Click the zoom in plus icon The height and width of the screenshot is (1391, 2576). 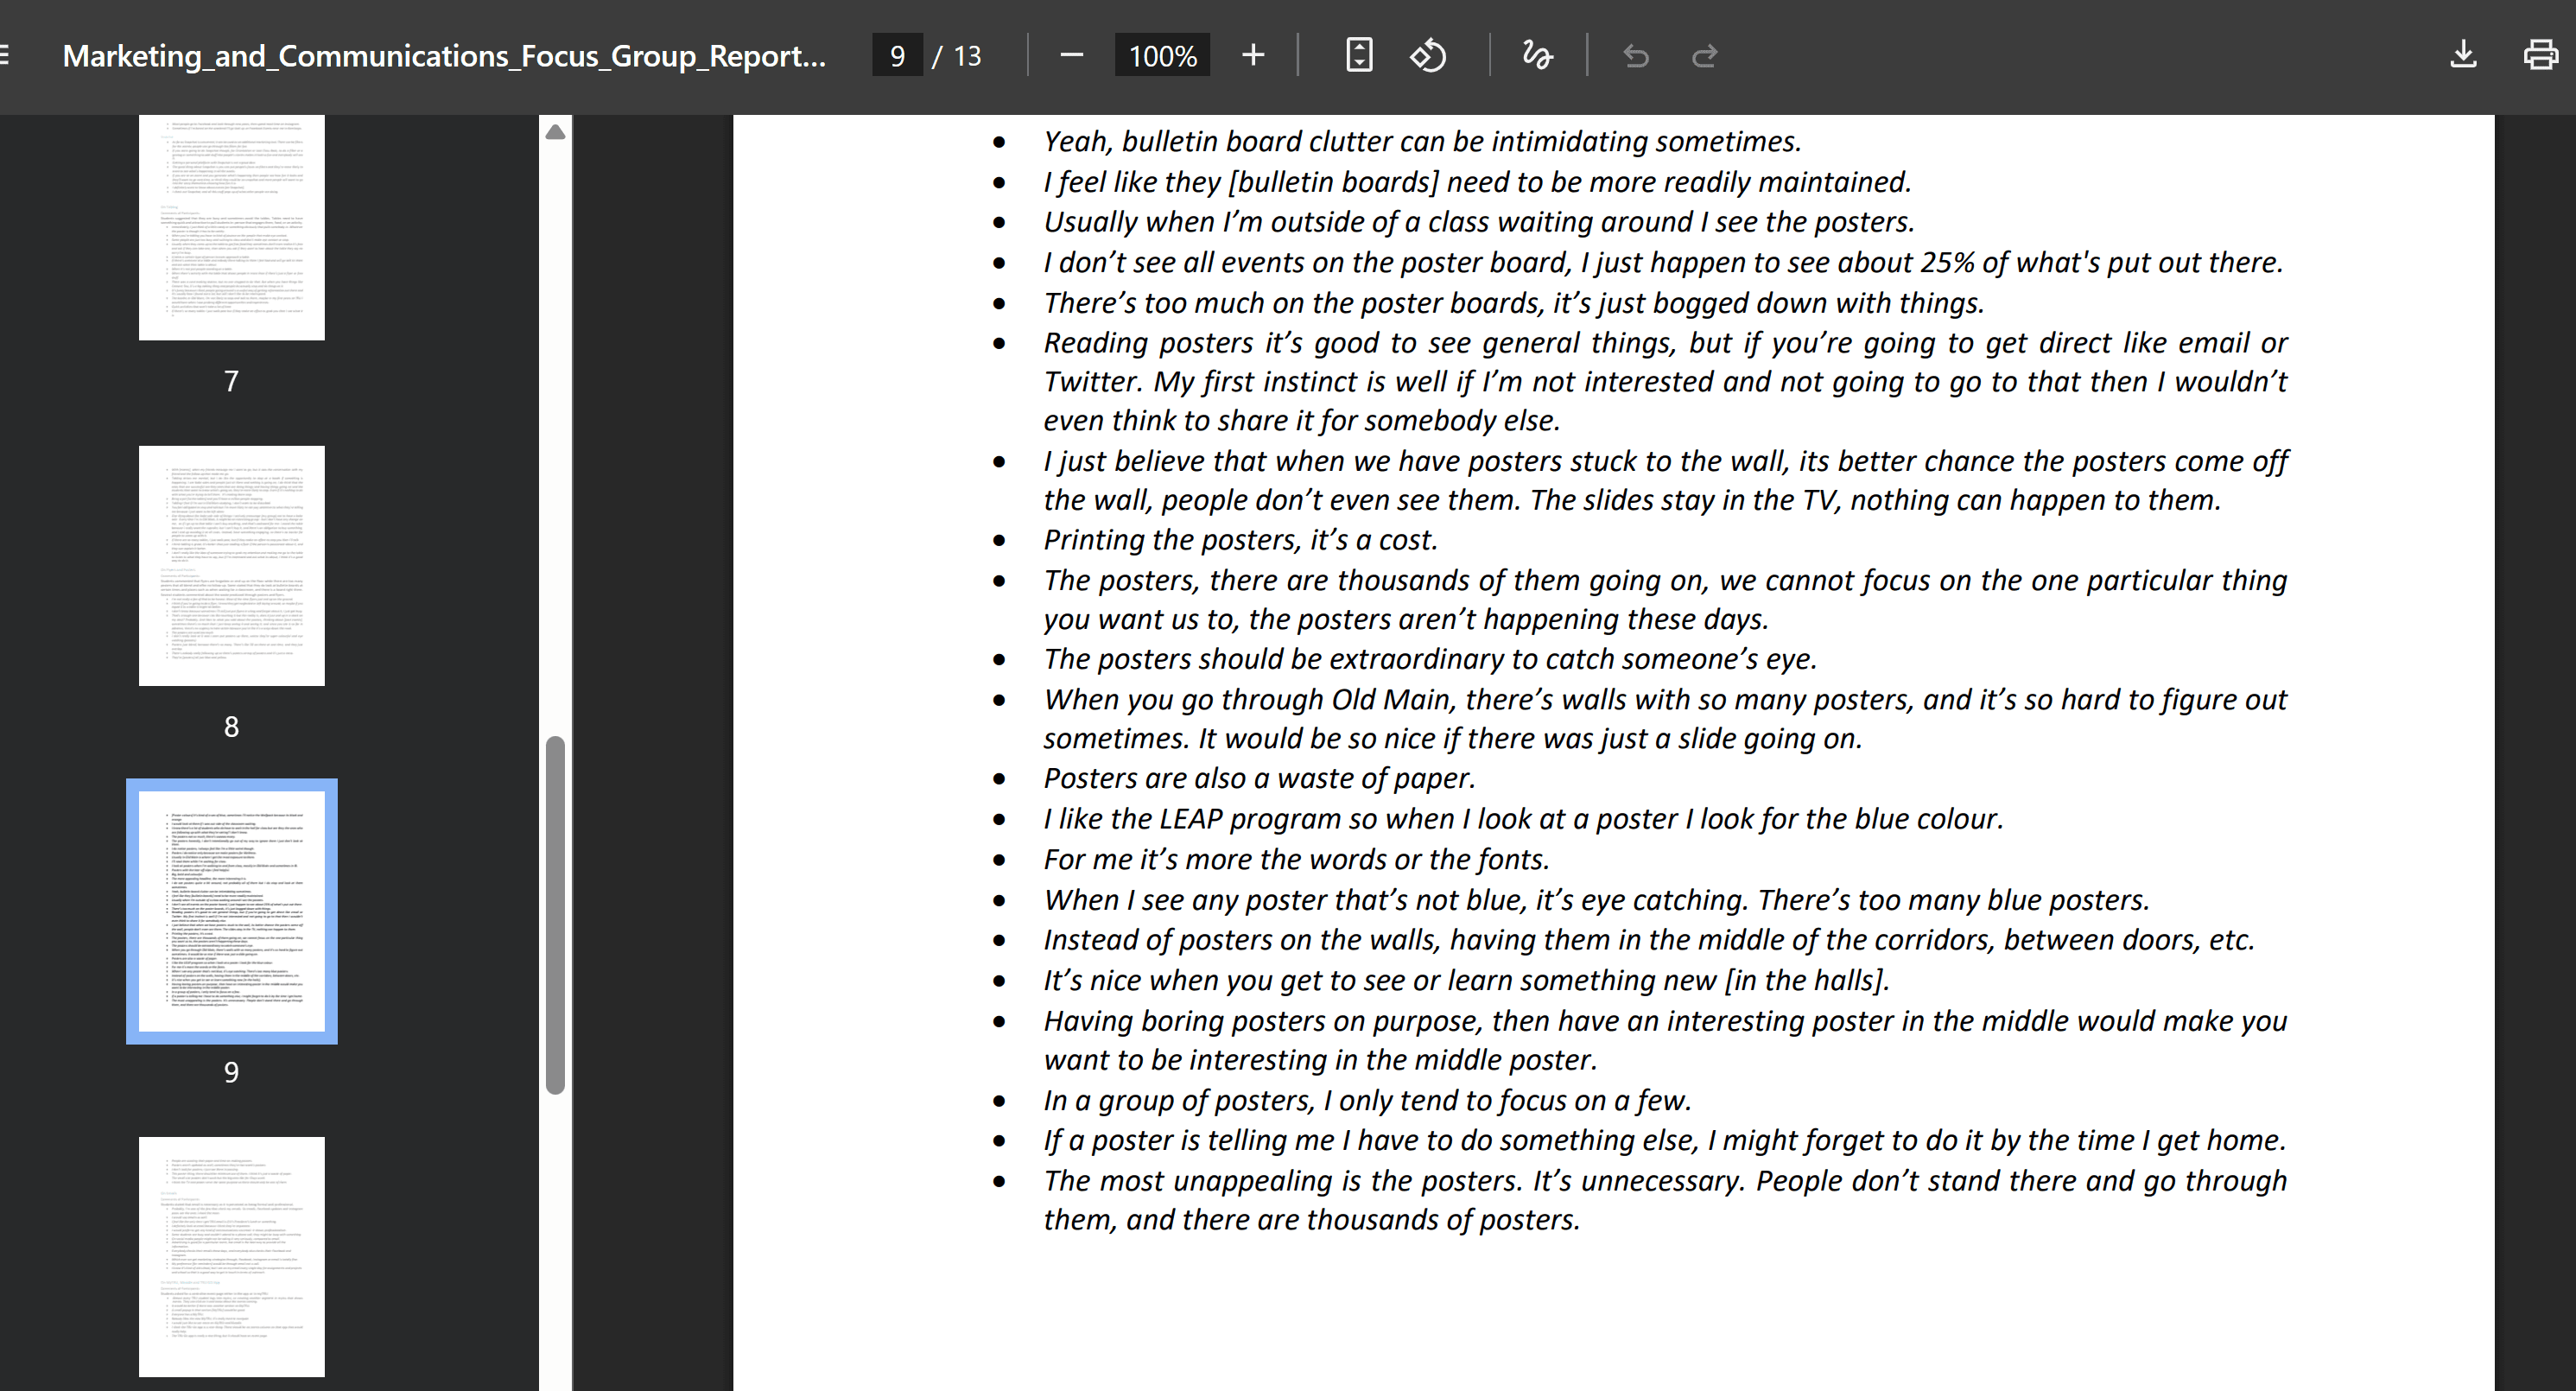1253,55
